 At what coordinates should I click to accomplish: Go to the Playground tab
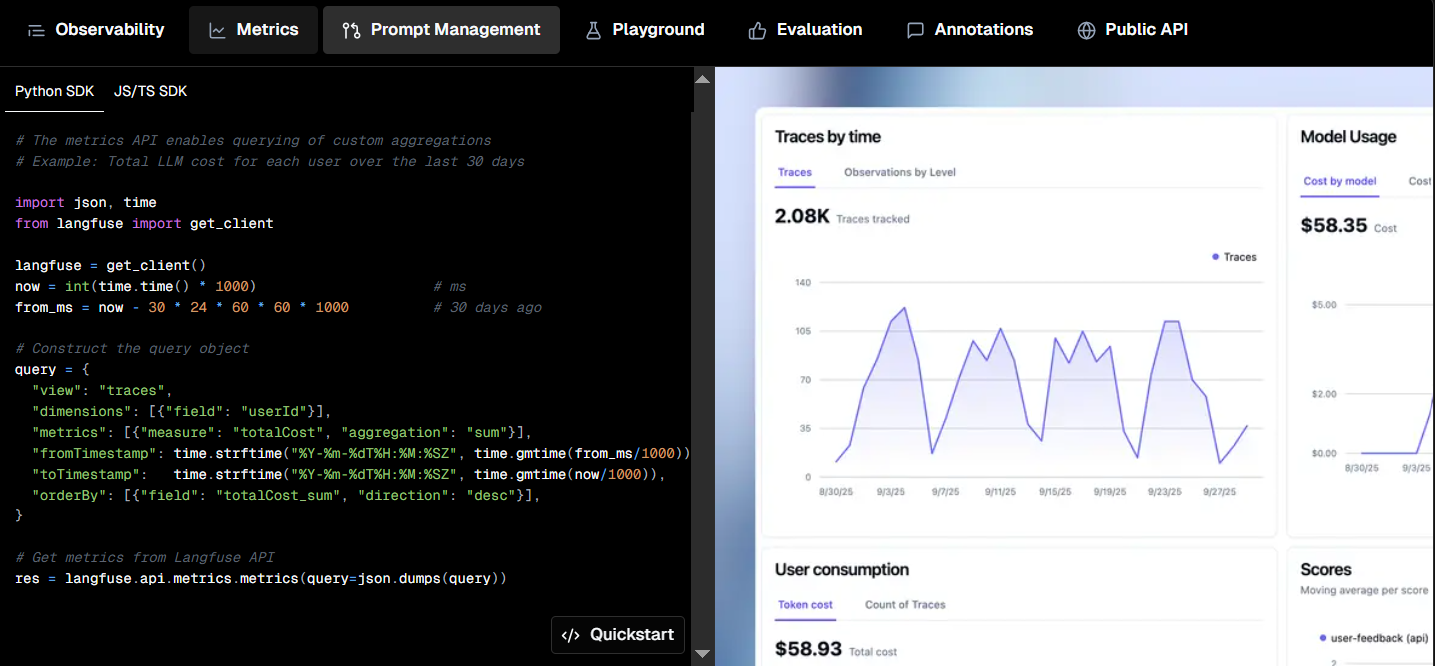coord(645,30)
